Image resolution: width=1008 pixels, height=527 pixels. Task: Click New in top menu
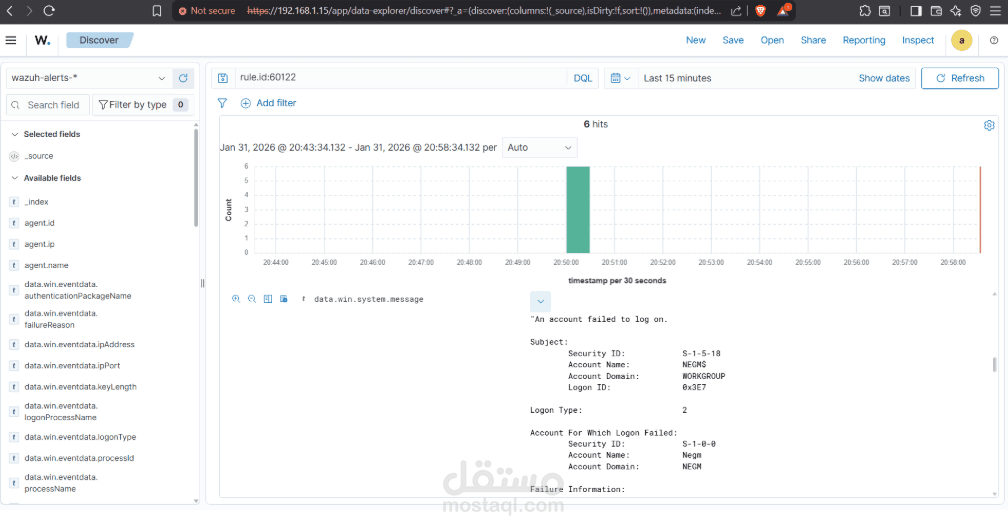tap(696, 40)
